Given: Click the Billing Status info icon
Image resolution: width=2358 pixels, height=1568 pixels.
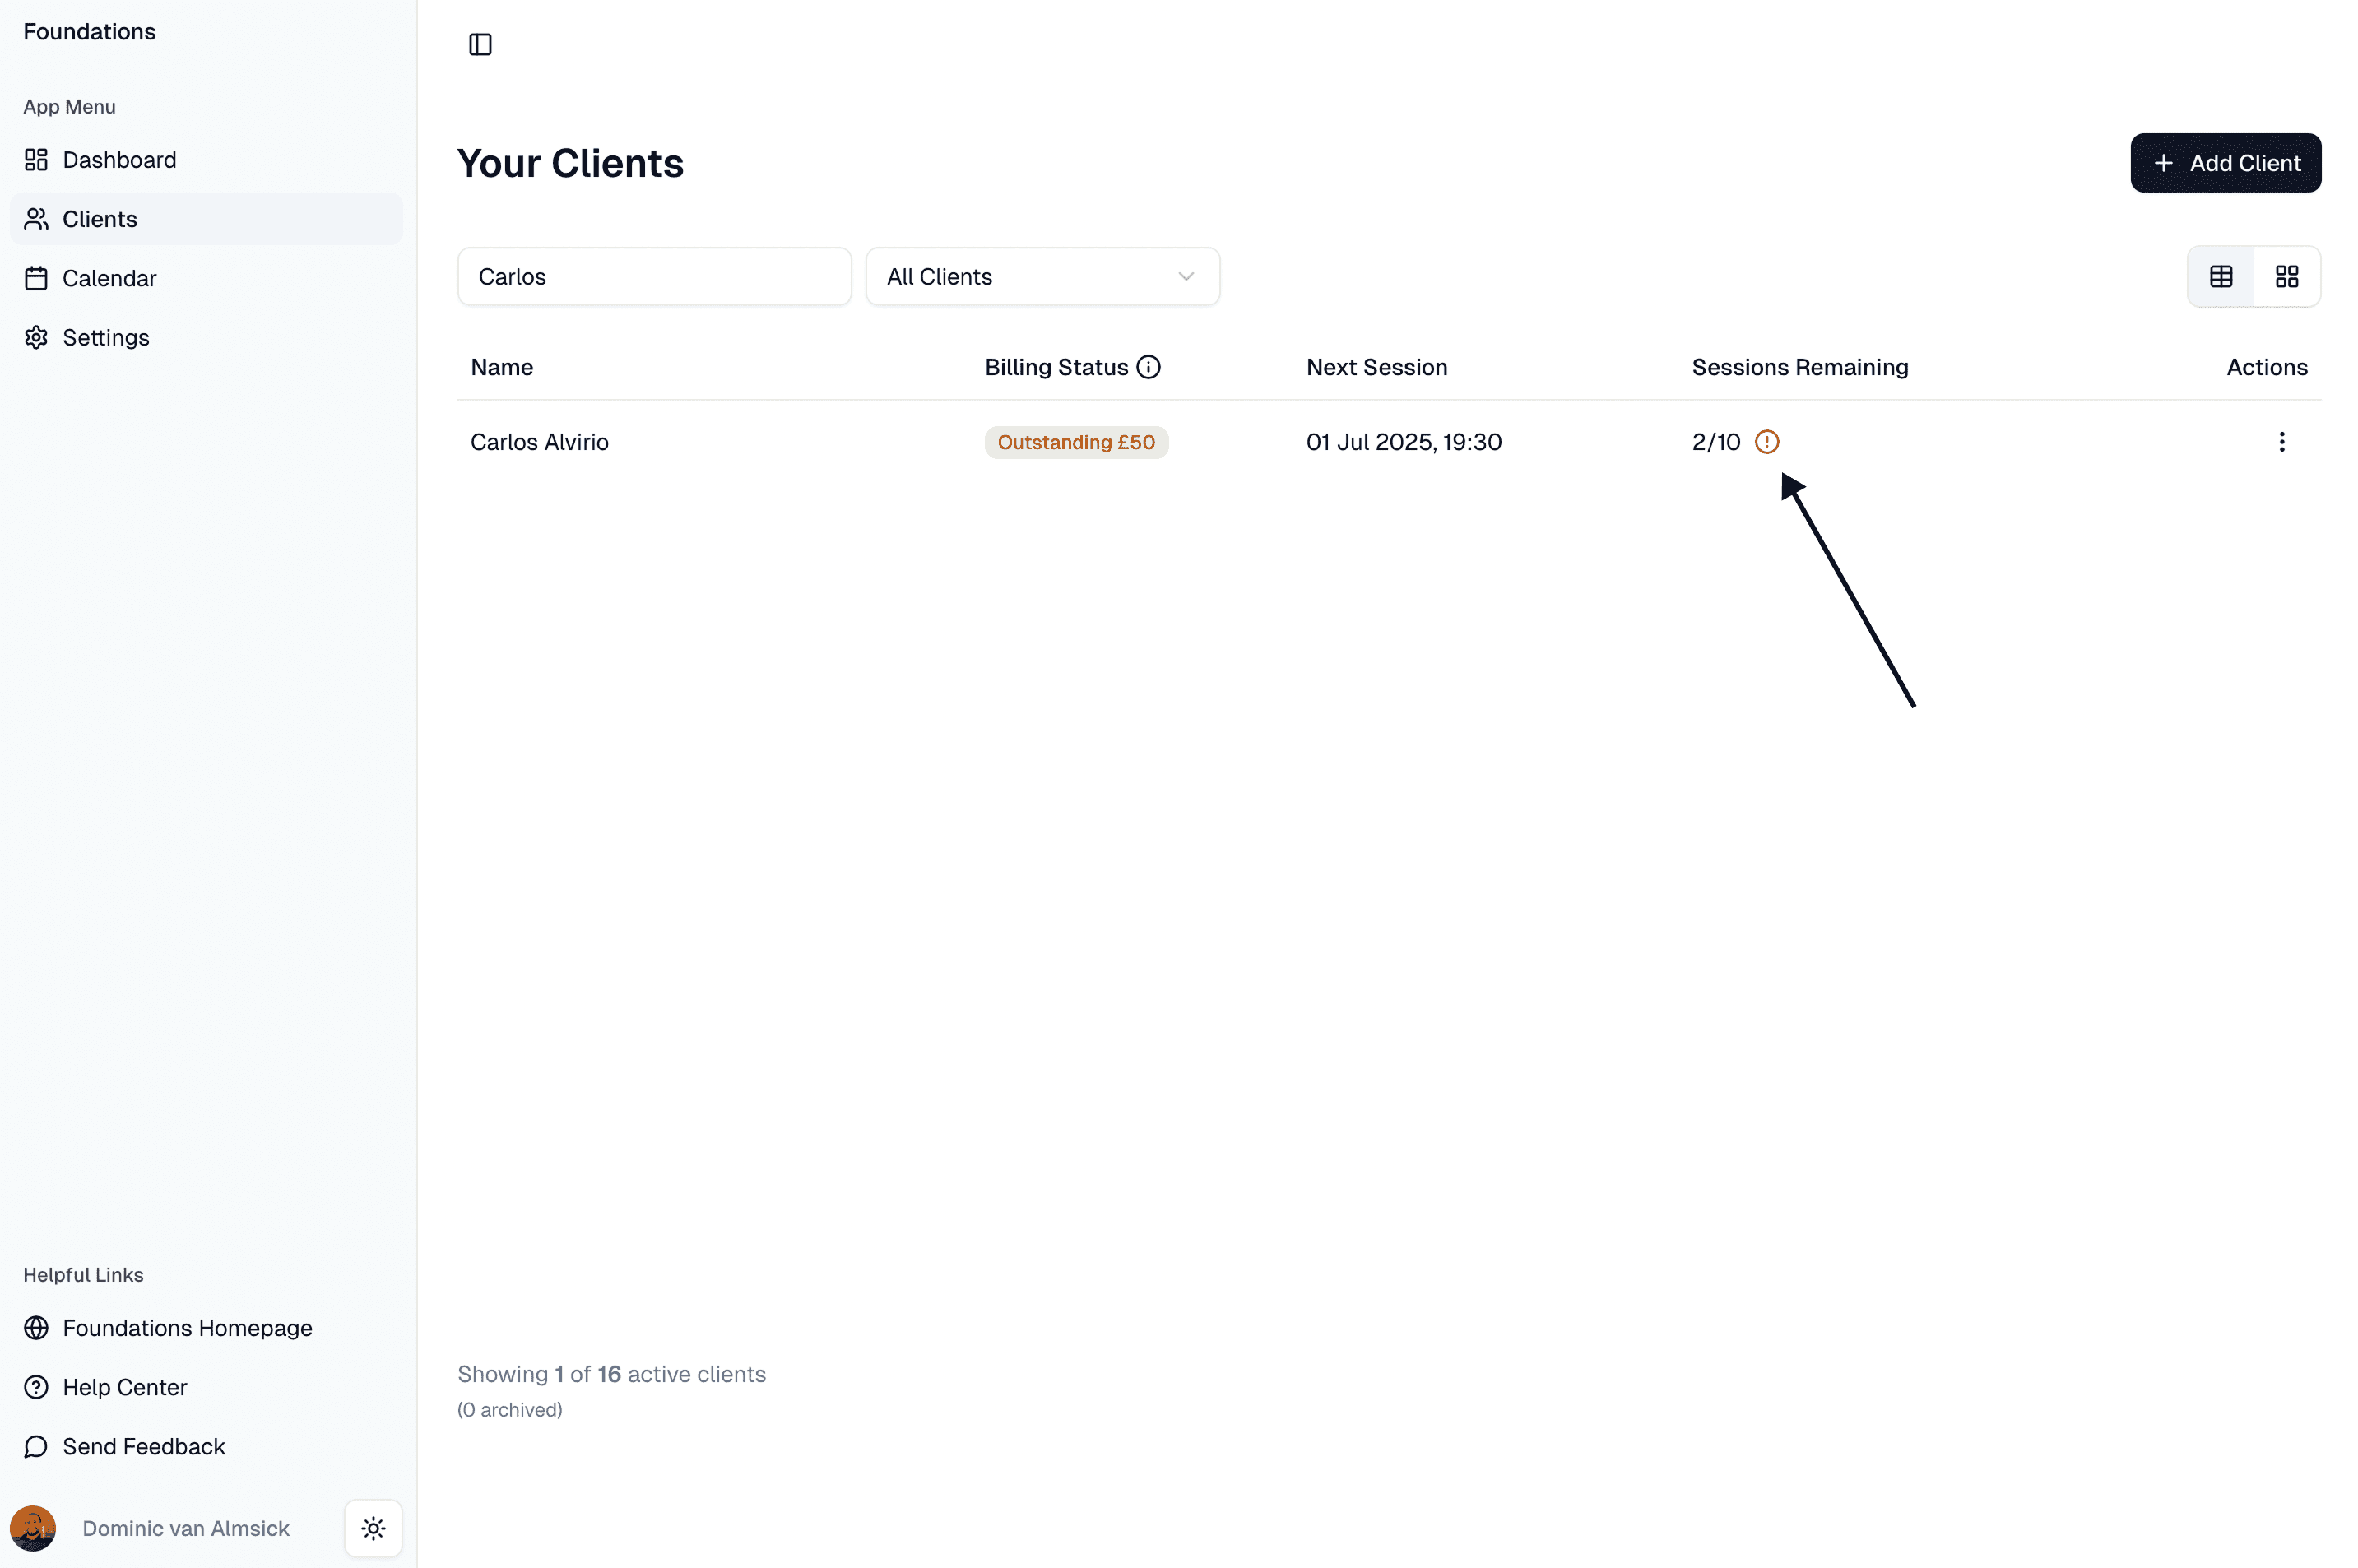Looking at the screenshot, I should coord(1149,367).
